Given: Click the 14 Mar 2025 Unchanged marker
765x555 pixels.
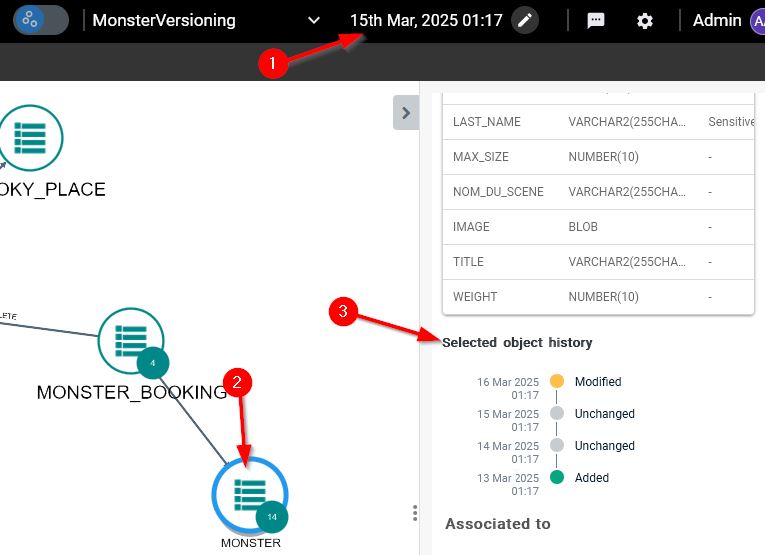Looking at the screenshot, I should (x=557, y=445).
